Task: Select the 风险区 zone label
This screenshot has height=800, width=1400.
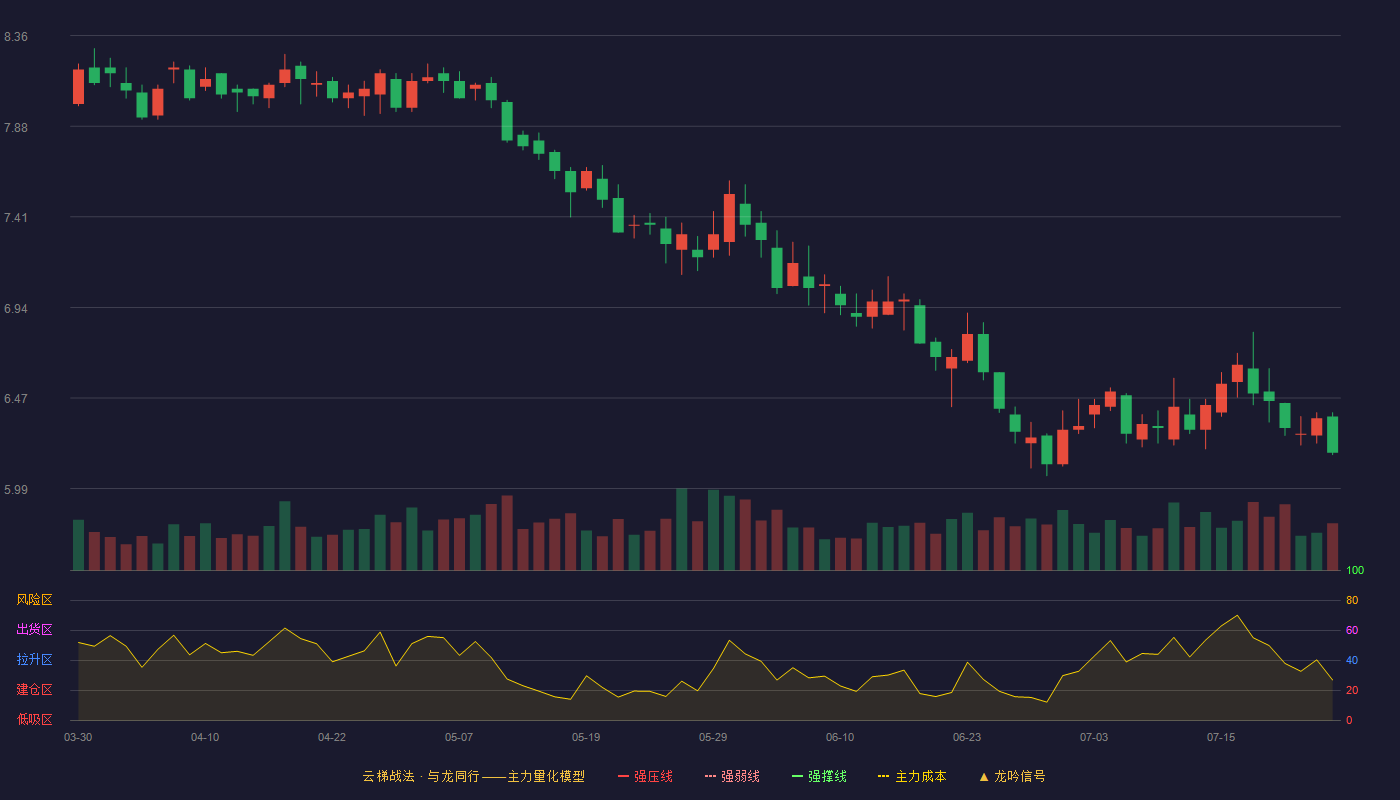Action: point(34,600)
